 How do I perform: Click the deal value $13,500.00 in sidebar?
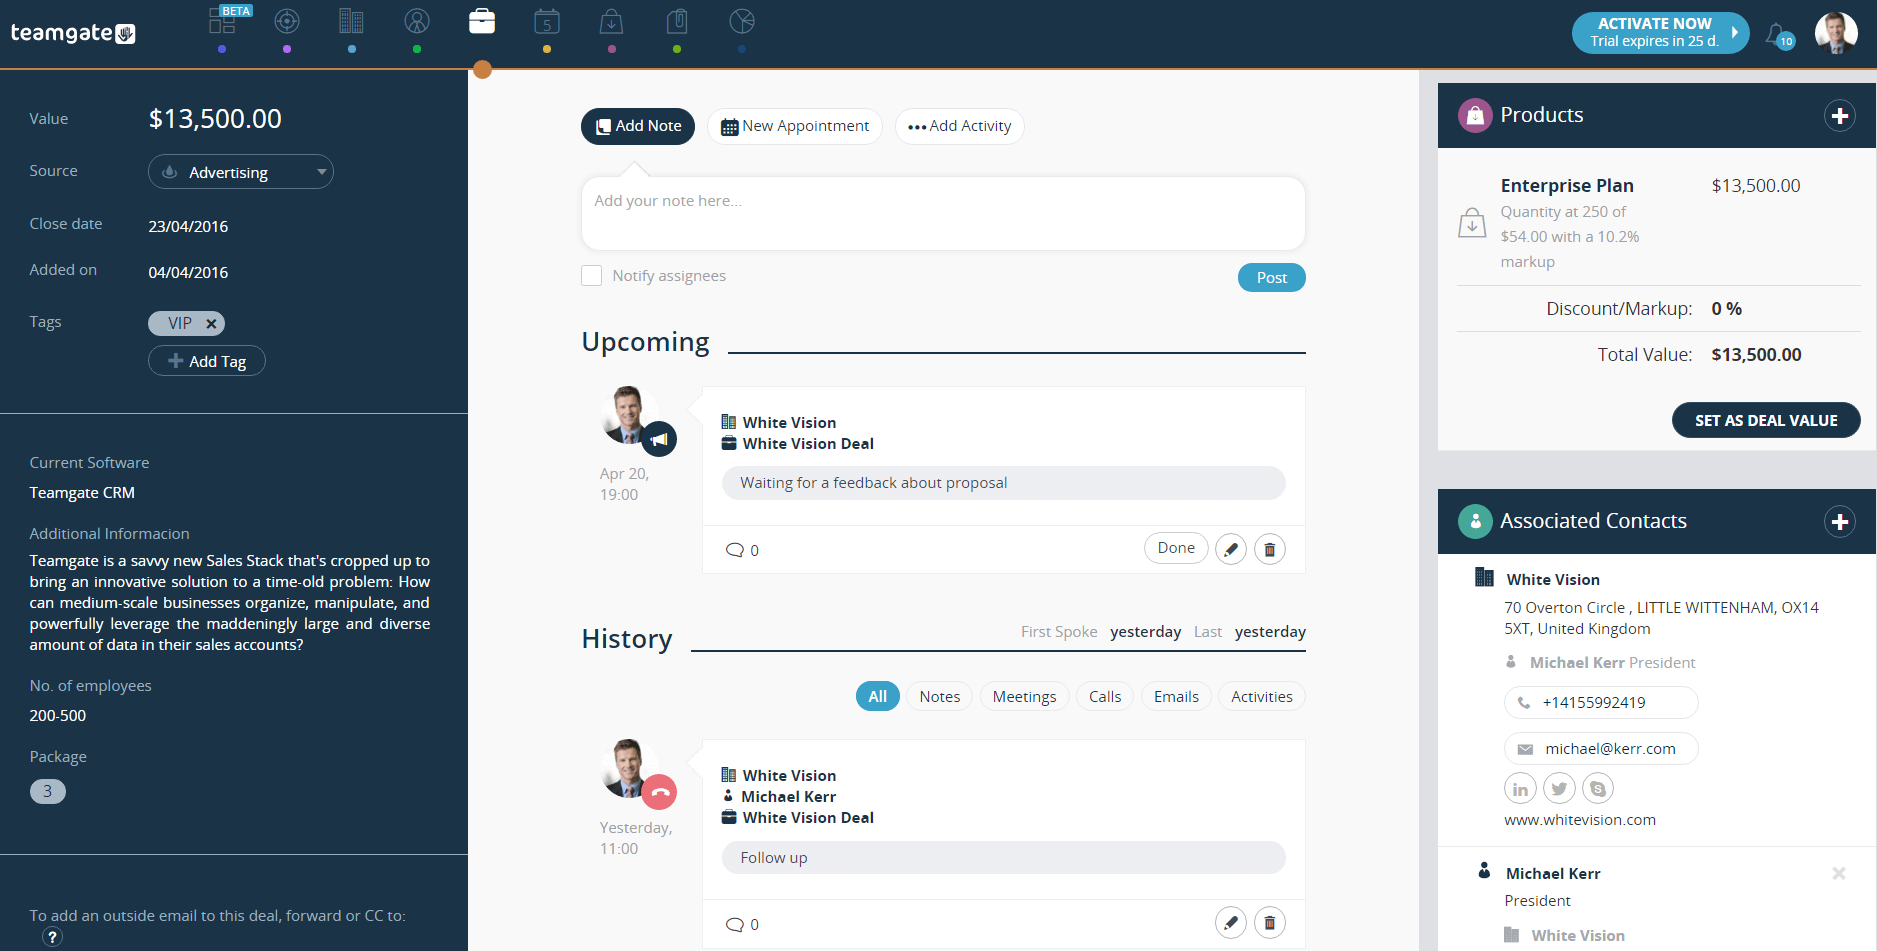point(215,119)
